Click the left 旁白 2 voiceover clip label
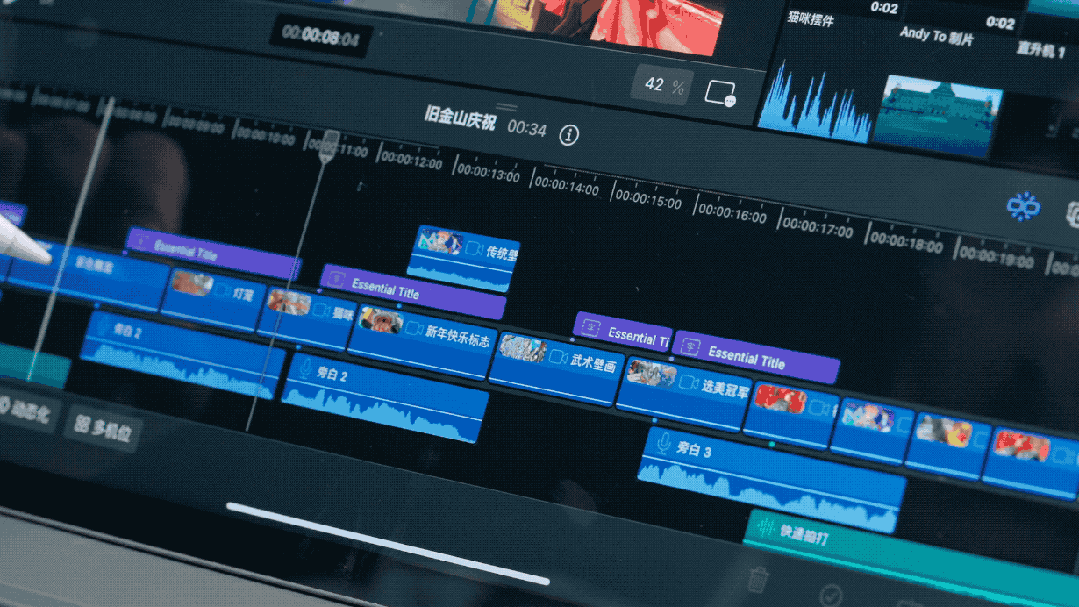1079x607 pixels. 127,331
